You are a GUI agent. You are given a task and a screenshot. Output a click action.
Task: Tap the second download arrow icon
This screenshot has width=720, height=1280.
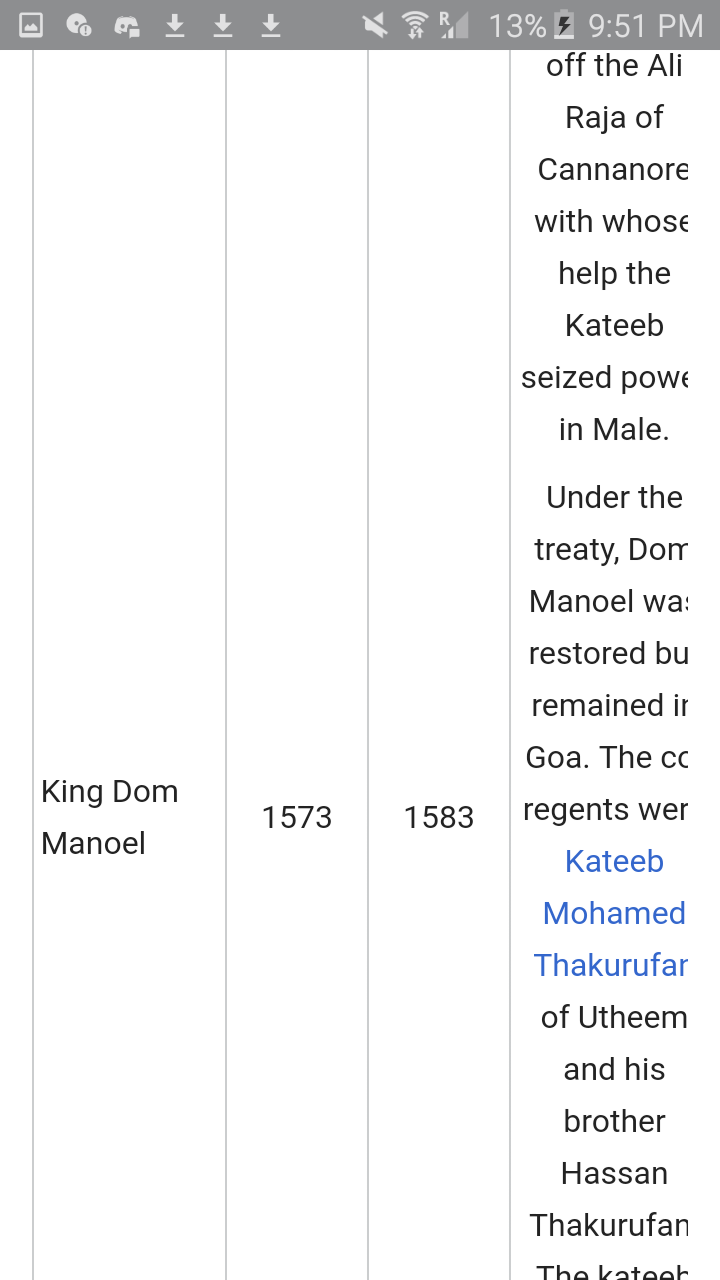223,25
